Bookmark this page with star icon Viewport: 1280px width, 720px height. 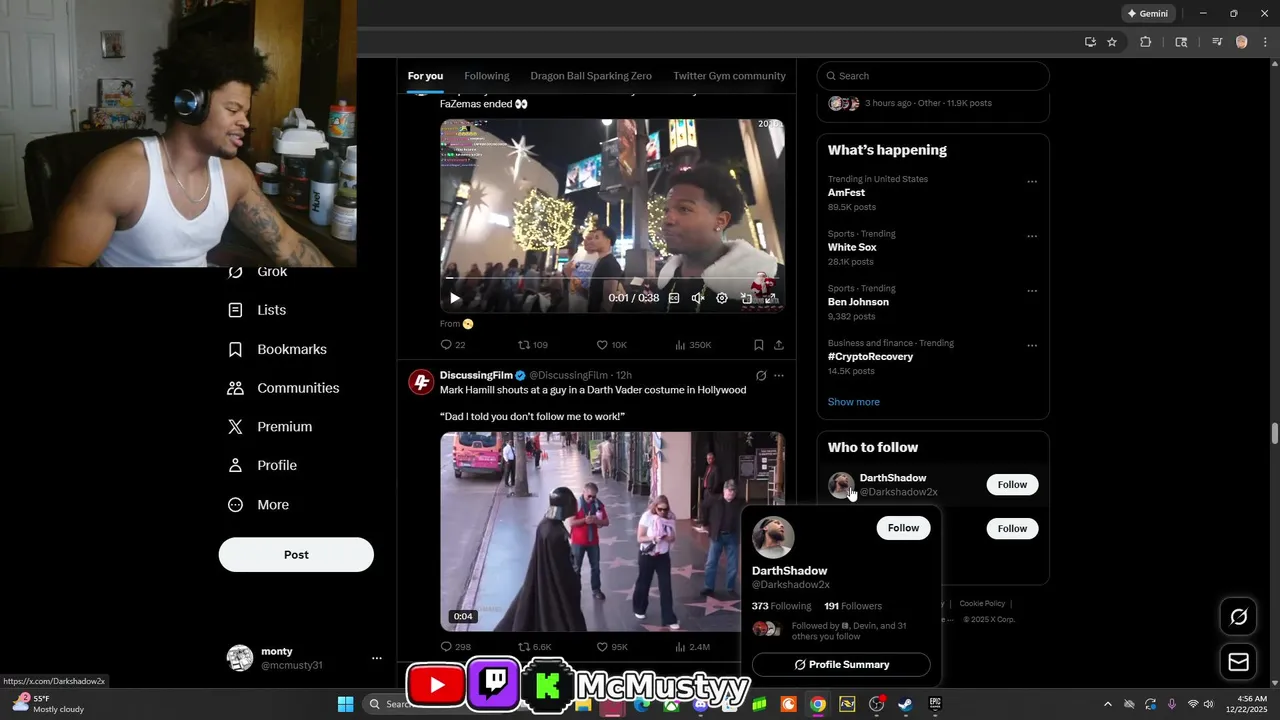1112,42
